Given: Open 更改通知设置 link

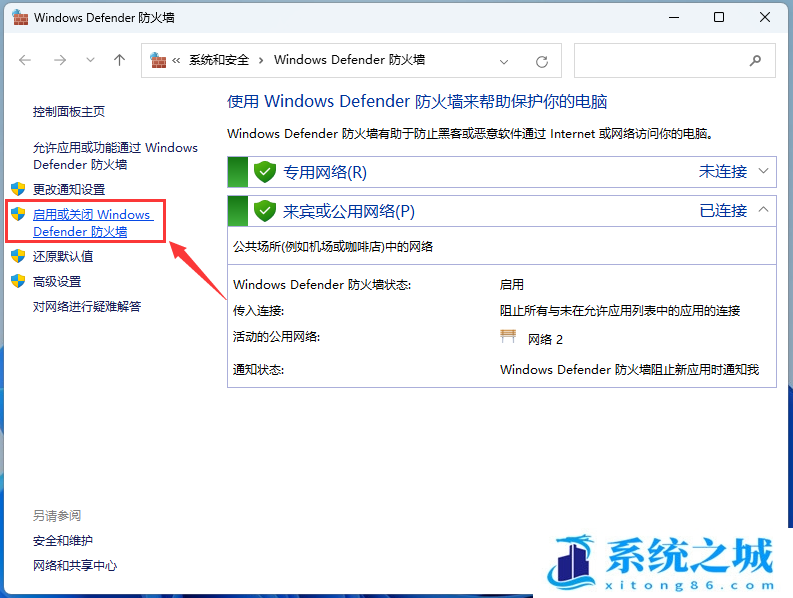Looking at the screenshot, I should click(69, 189).
